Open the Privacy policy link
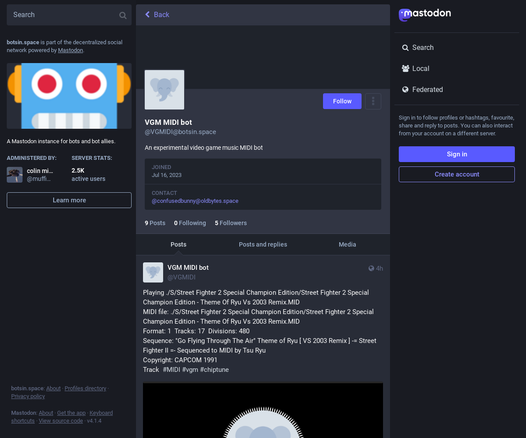The height and width of the screenshot is (438, 526). (x=28, y=396)
